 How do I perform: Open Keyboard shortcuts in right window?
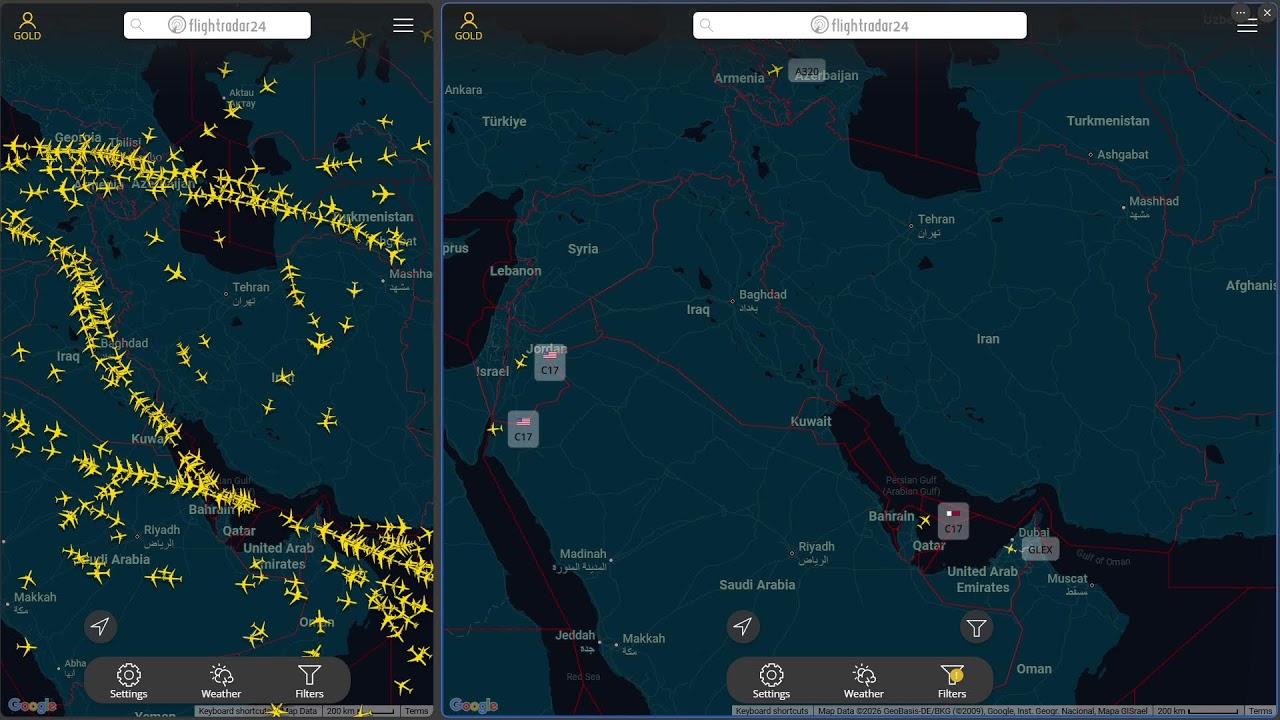point(772,711)
